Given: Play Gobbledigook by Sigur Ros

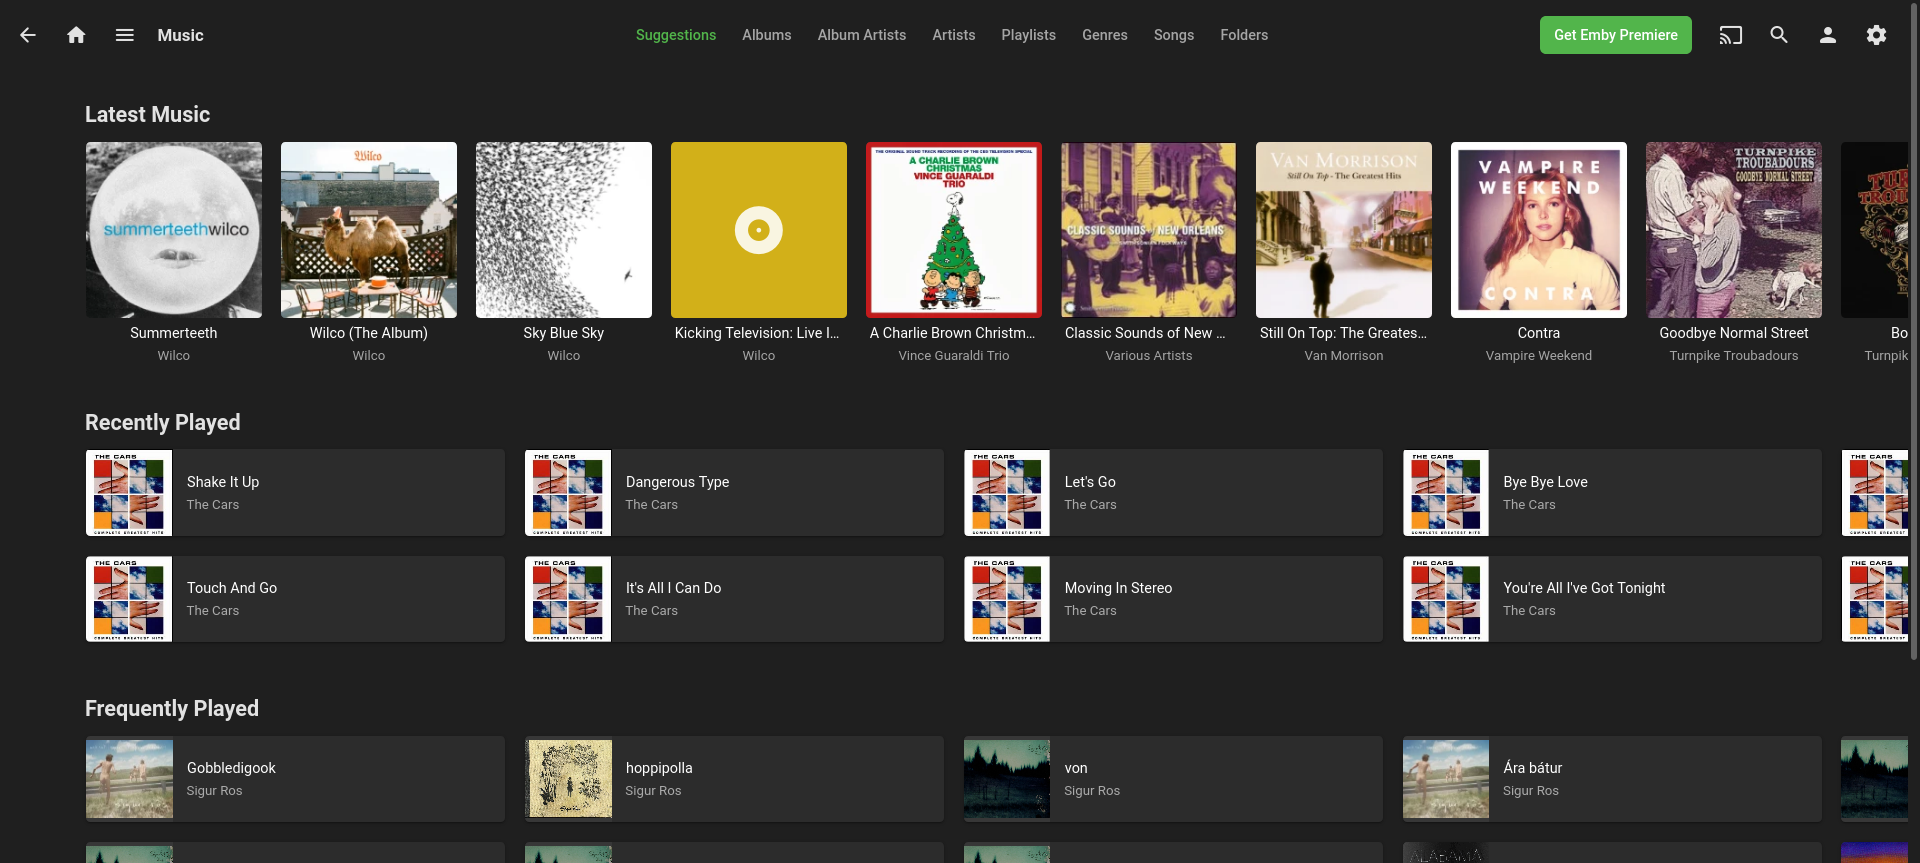Looking at the screenshot, I should 295,779.
